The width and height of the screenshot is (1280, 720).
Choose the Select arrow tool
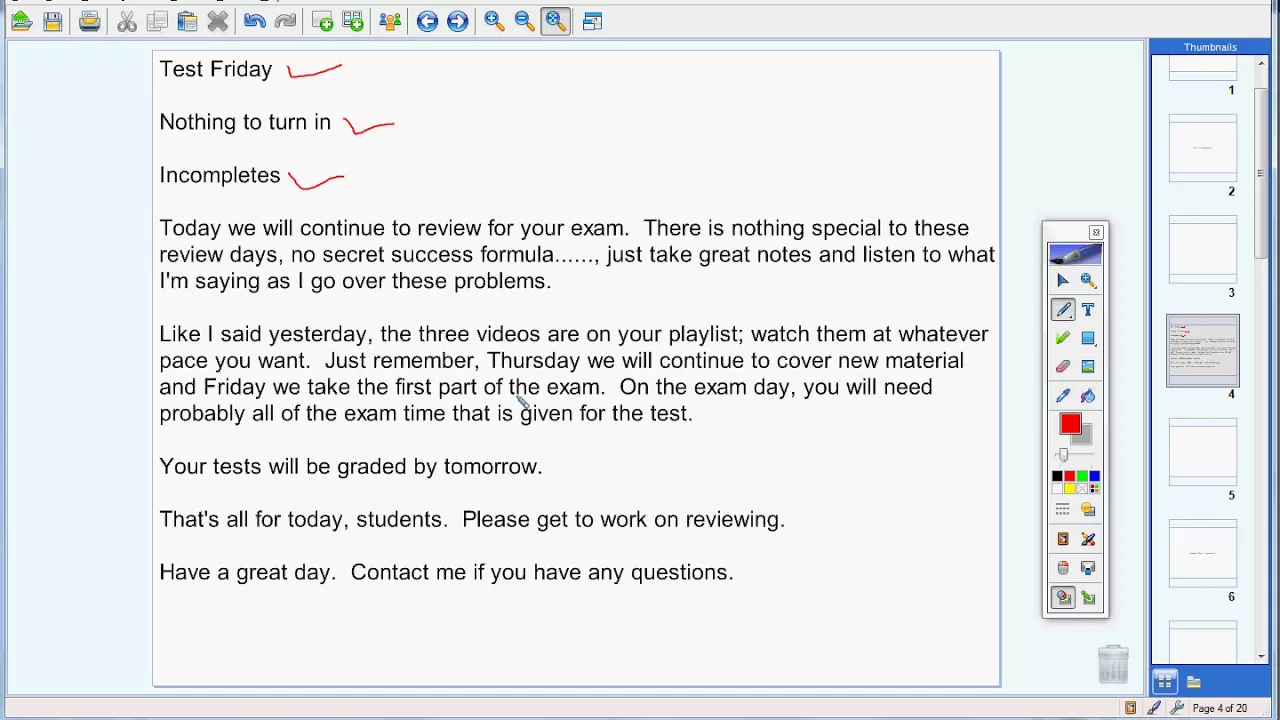point(1062,281)
